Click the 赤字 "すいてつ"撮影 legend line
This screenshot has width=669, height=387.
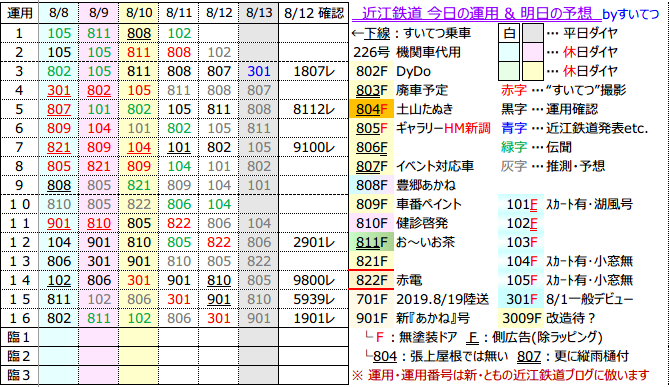click(x=564, y=90)
